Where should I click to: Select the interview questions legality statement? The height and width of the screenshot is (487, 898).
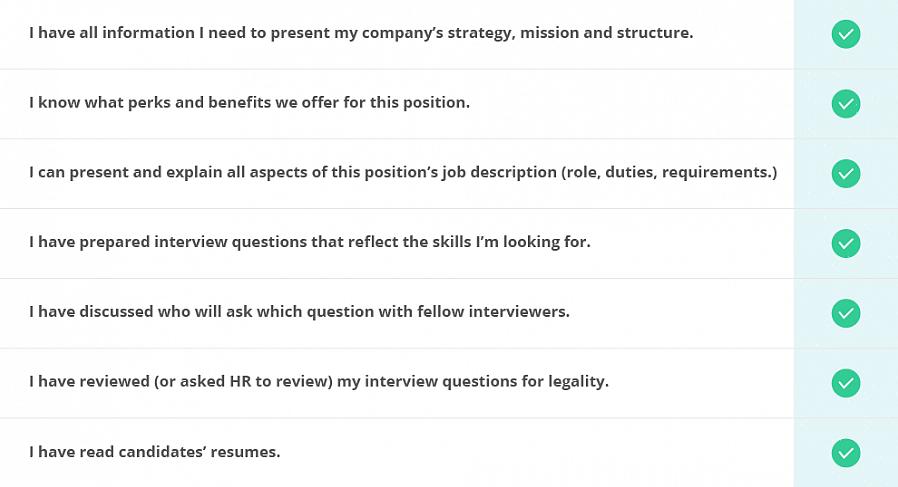pyautogui.click(x=318, y=382)
